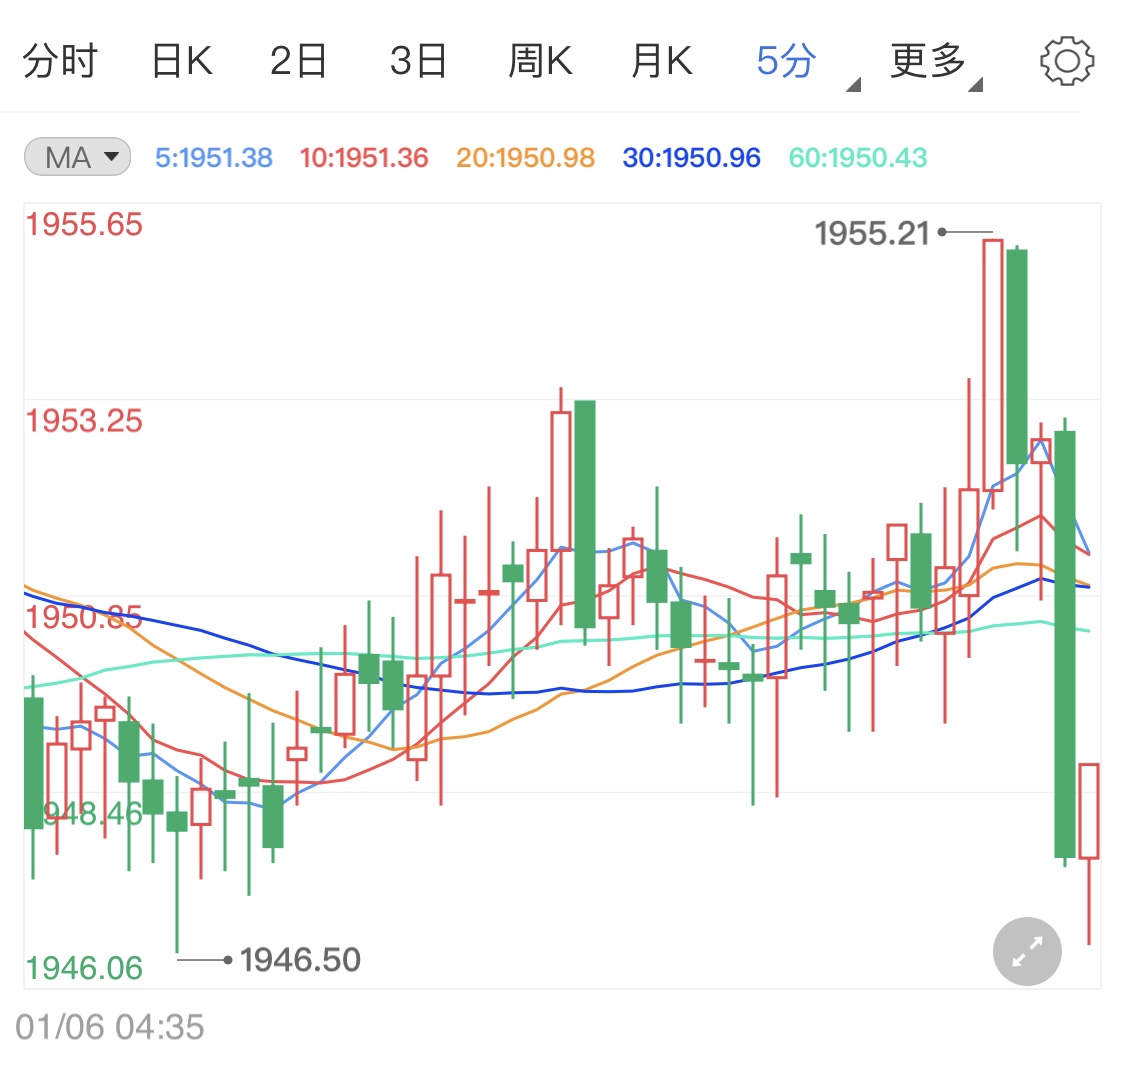Click the fullscreen expand icon on the chart
Viewport: 1125px width, 1071px height.
[1026, 951]
